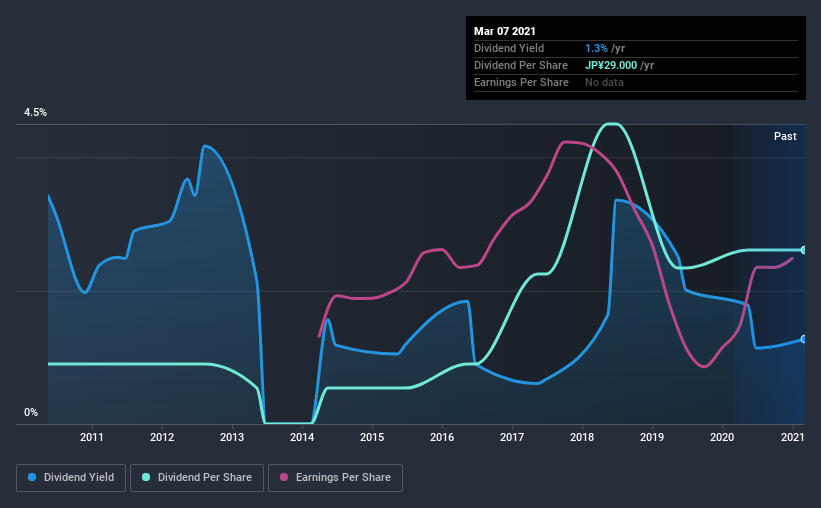The image size is (821, 508).
Task: Click the 2016 x-axis label
Action: (442, 437)
